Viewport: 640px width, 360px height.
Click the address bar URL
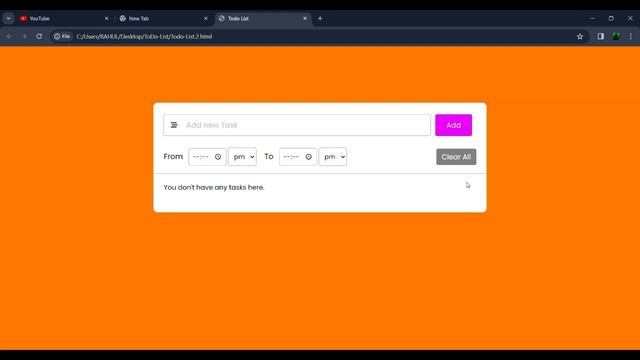click(x=144, y=36)
